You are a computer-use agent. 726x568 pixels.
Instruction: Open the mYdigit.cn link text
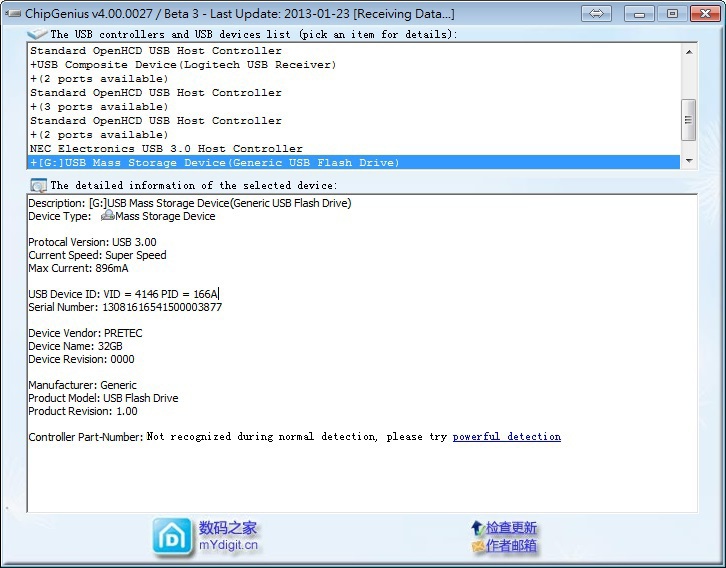[x=228, y=545]
